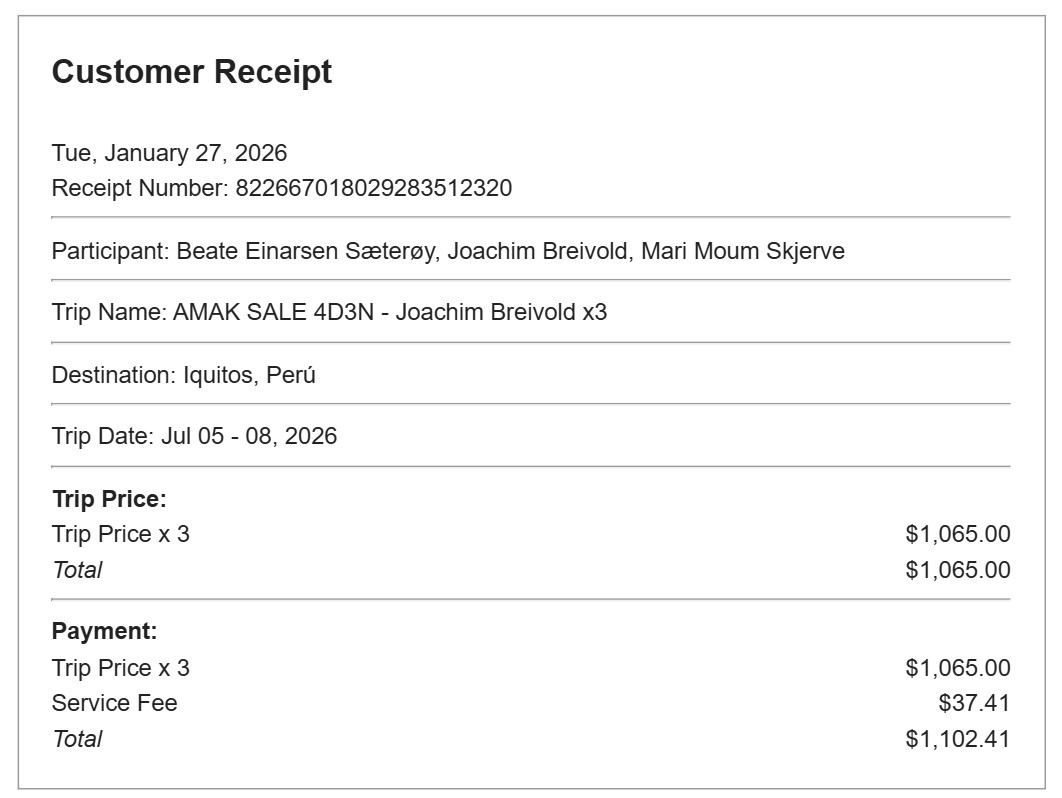This screenshot has height=798, width=1062.
Task: Click the bold Trip Price: section heading
Action: tap(109, 499)
